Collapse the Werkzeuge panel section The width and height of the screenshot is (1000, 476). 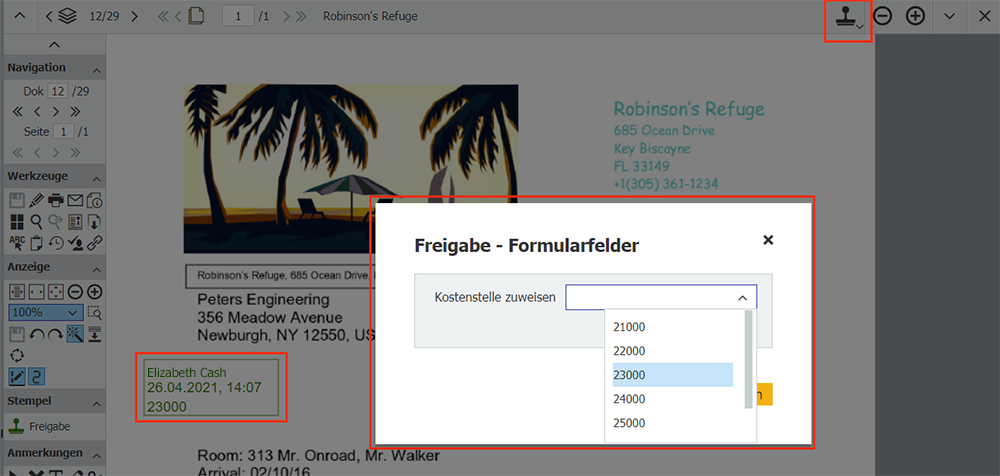pos(96,174)
